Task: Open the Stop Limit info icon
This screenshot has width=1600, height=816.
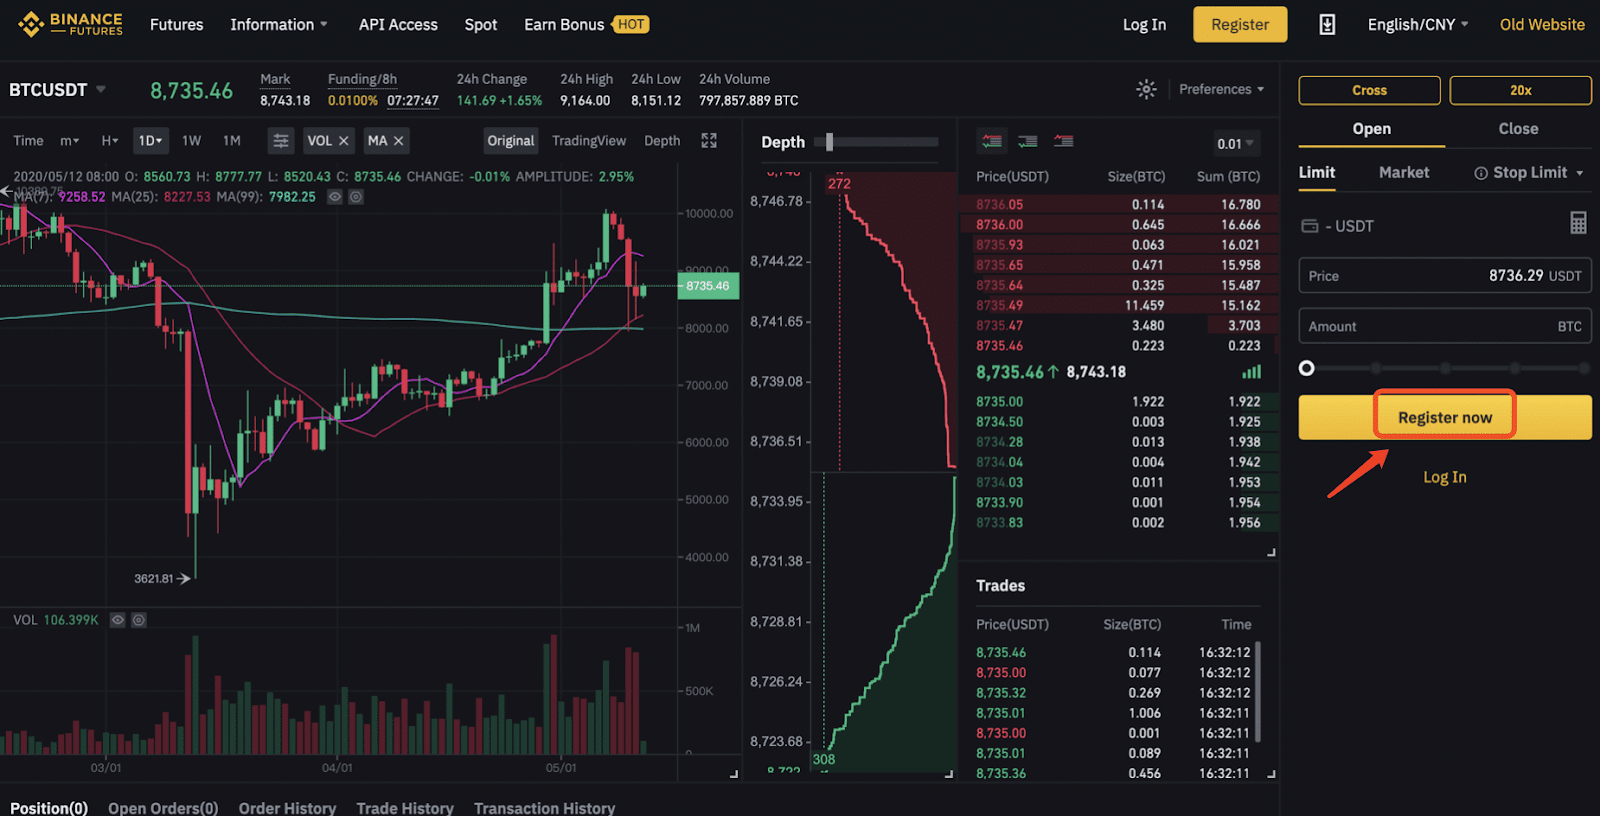Action: 1481,173
